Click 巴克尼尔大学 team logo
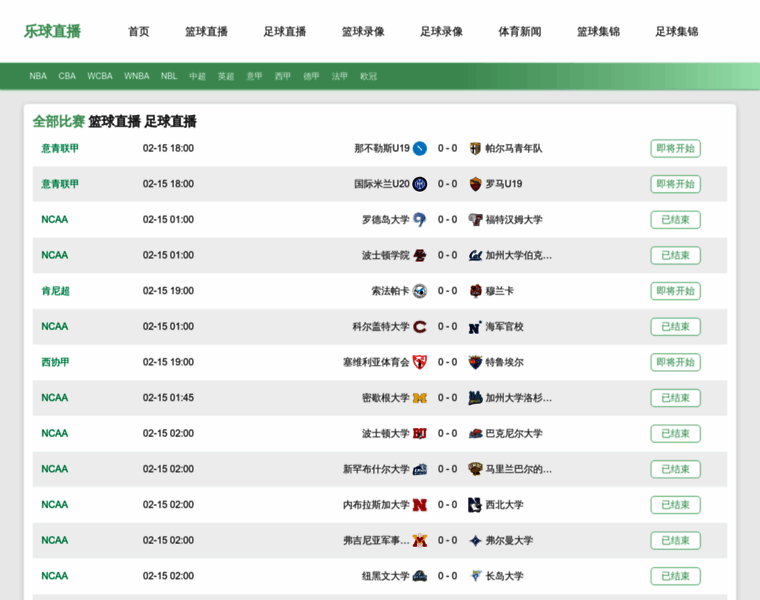760x600 pixels. click(x=475, y=433)
